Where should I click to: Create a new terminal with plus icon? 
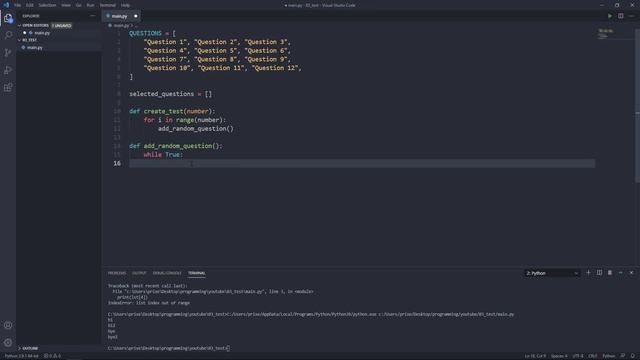(588, 273)
